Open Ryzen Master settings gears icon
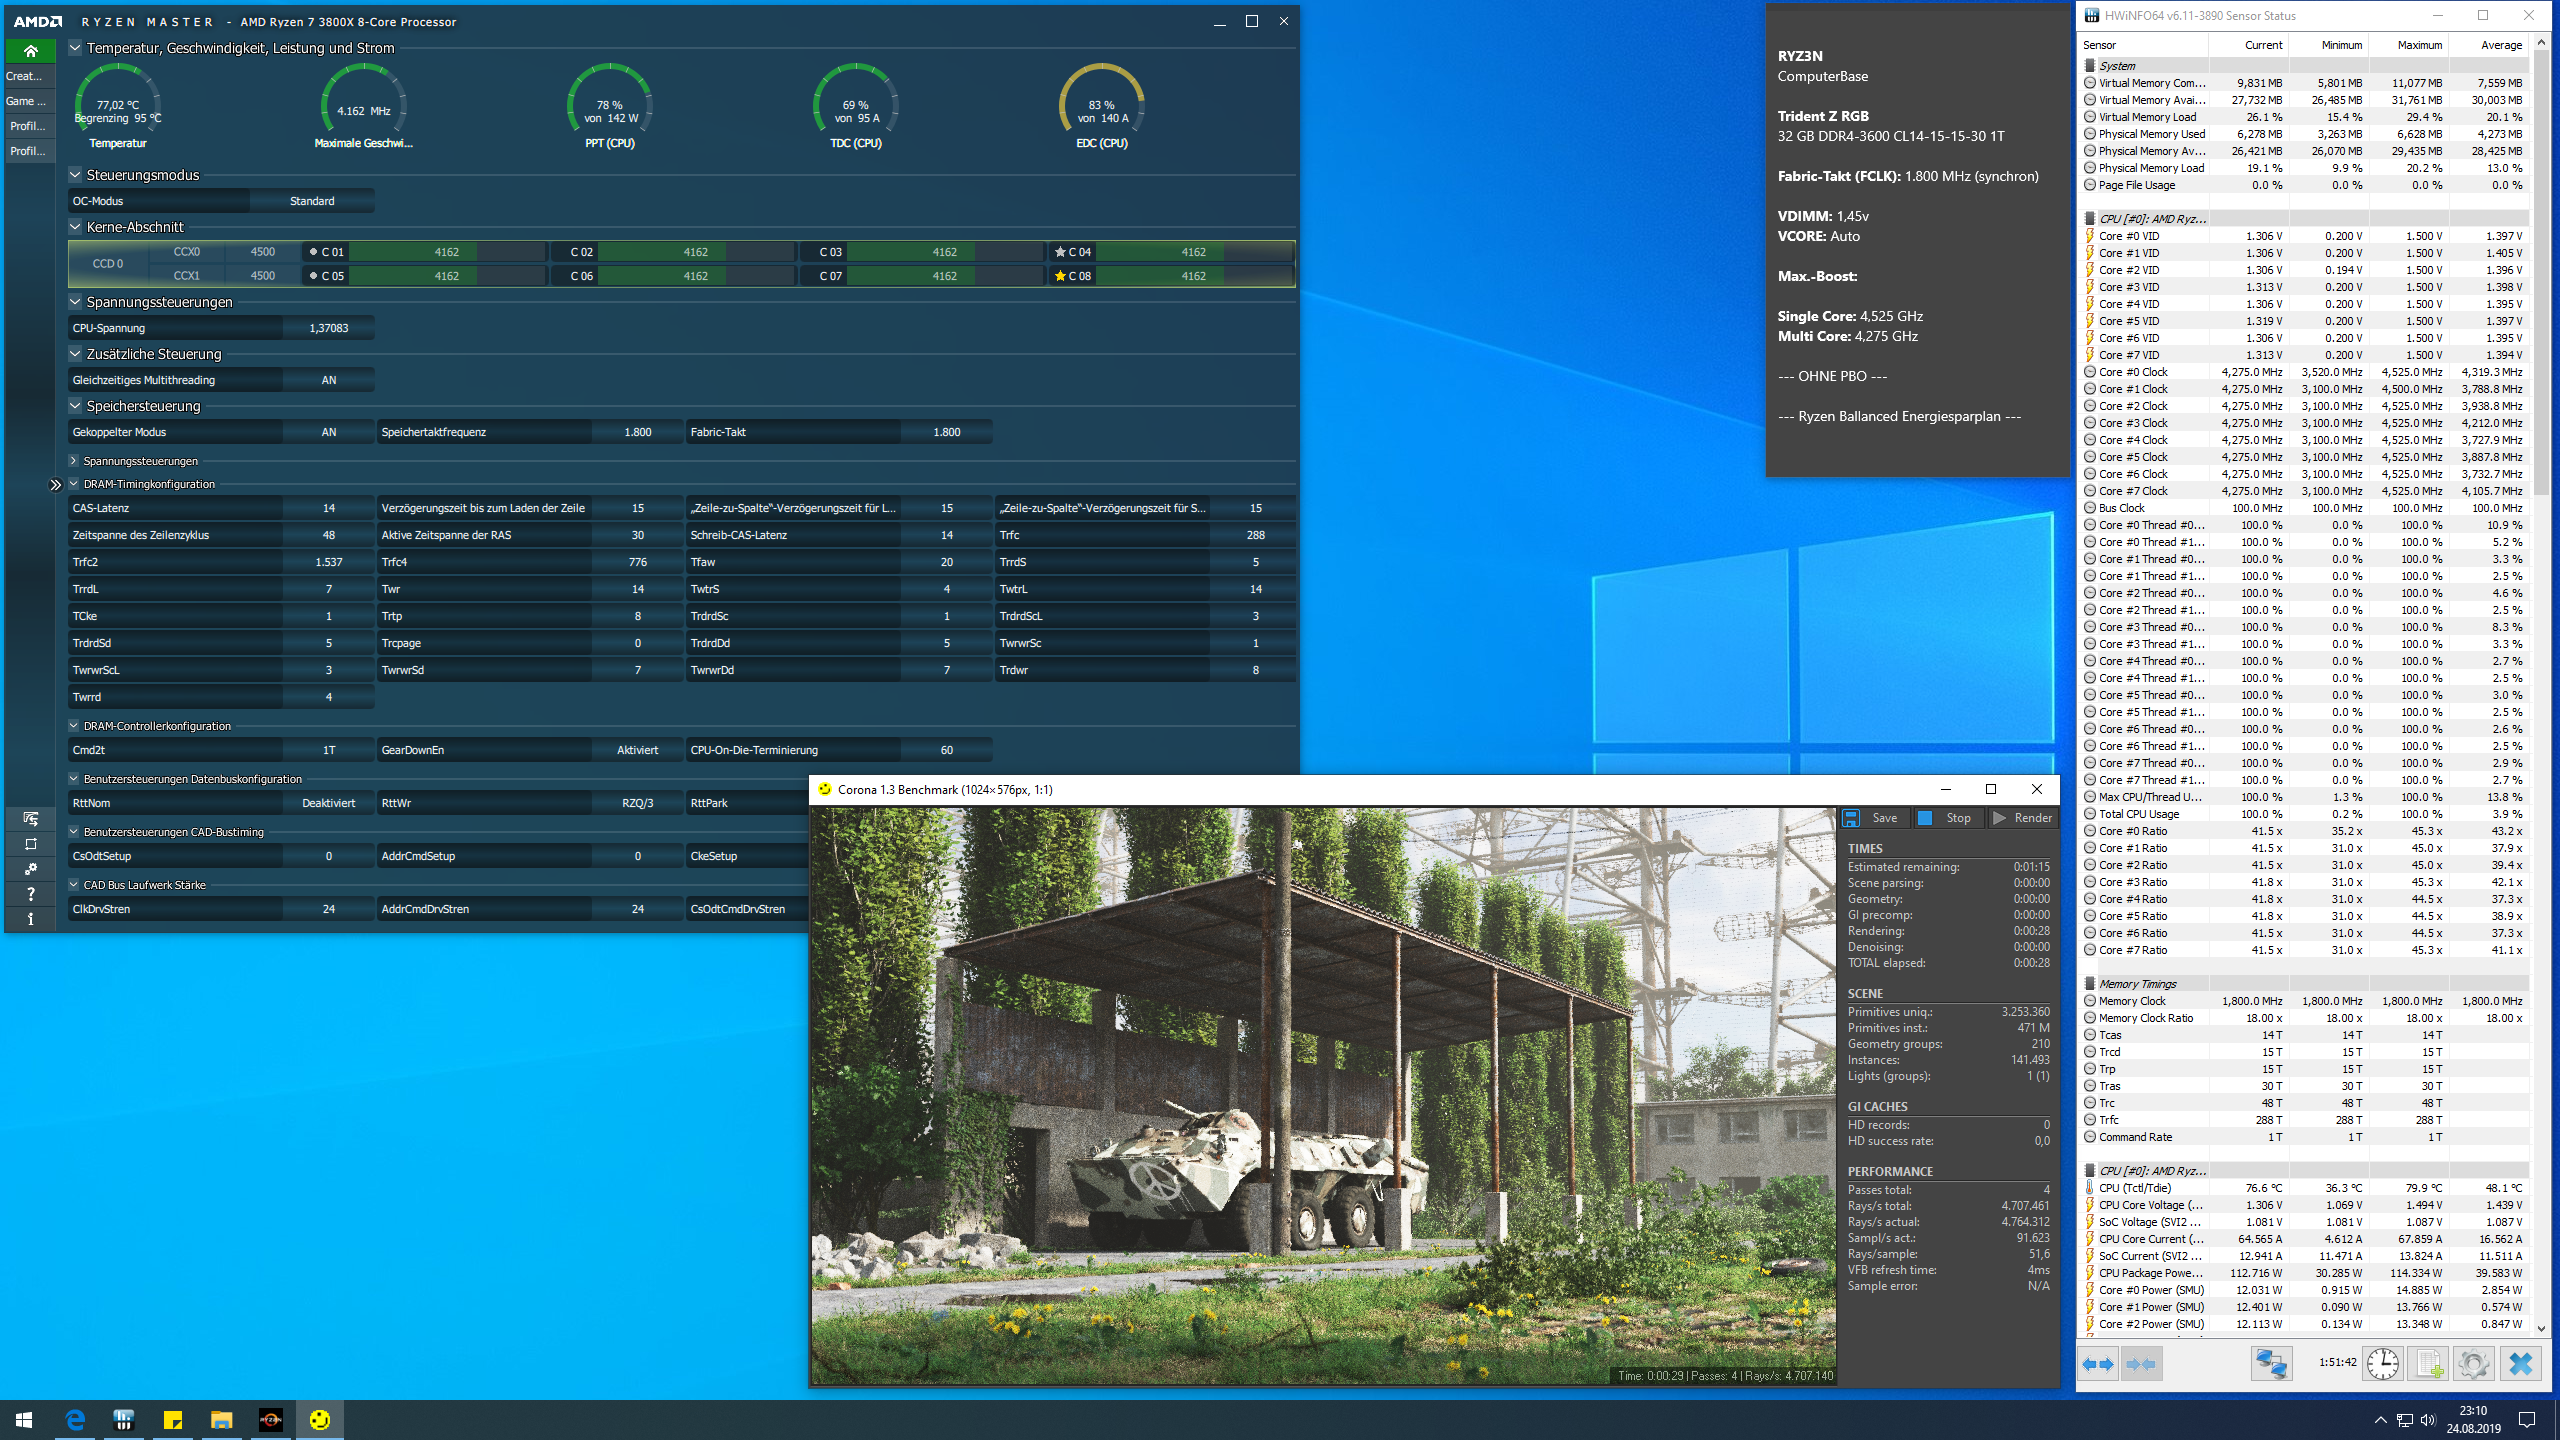The image size is (2560, 1440). pos(30,869)
